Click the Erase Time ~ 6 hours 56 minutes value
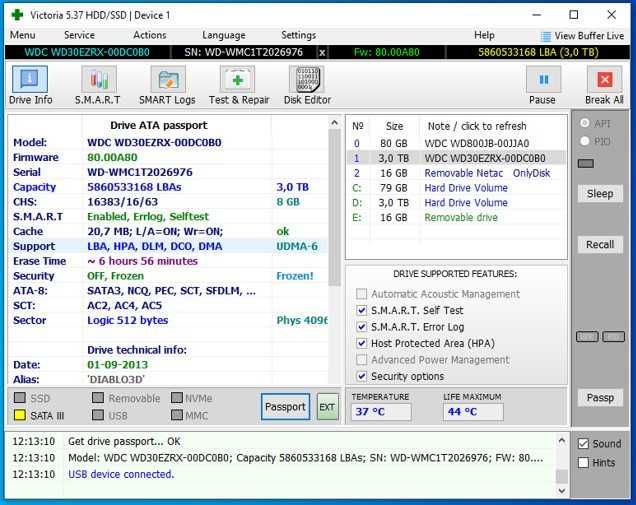636x505 pixels. click(x=142, y=261)
